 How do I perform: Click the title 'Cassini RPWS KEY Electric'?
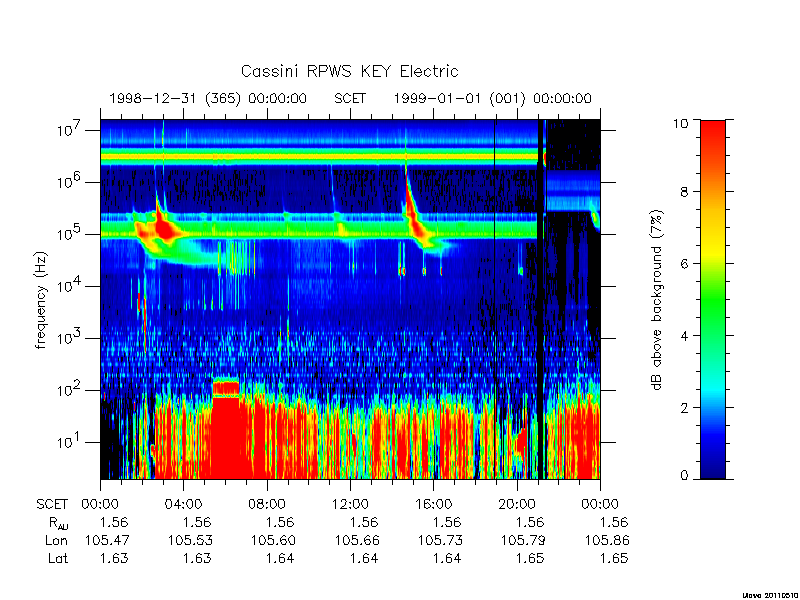[x=349, y=71]
